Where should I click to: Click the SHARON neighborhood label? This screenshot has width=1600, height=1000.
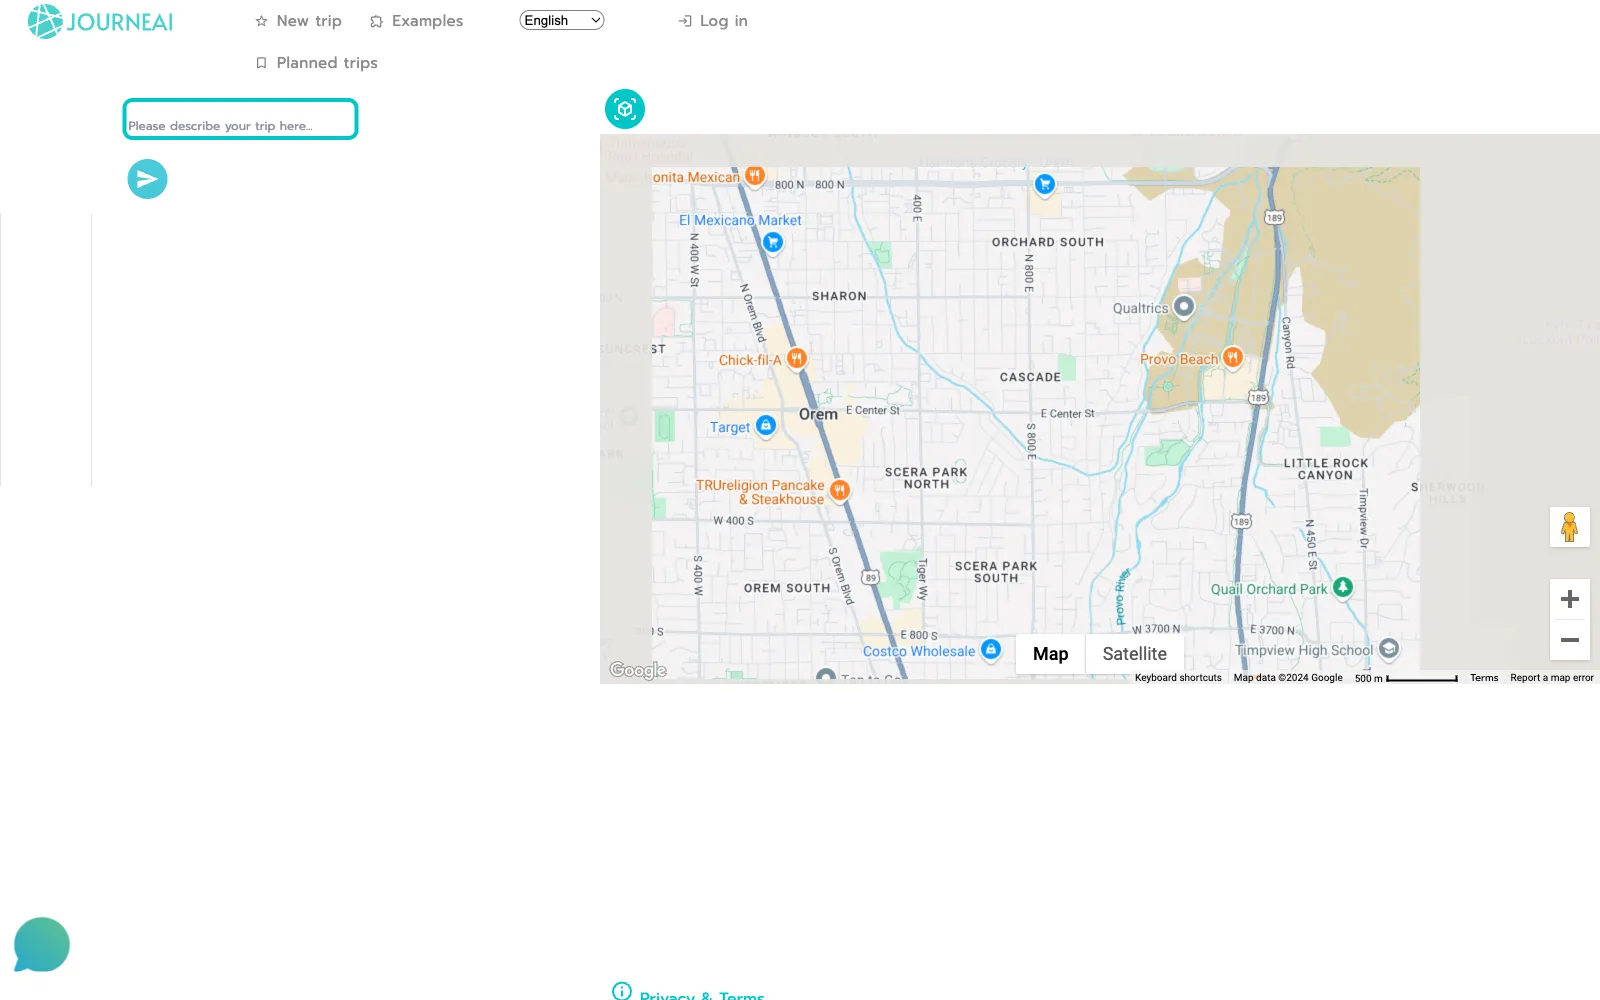pos(839,296)
